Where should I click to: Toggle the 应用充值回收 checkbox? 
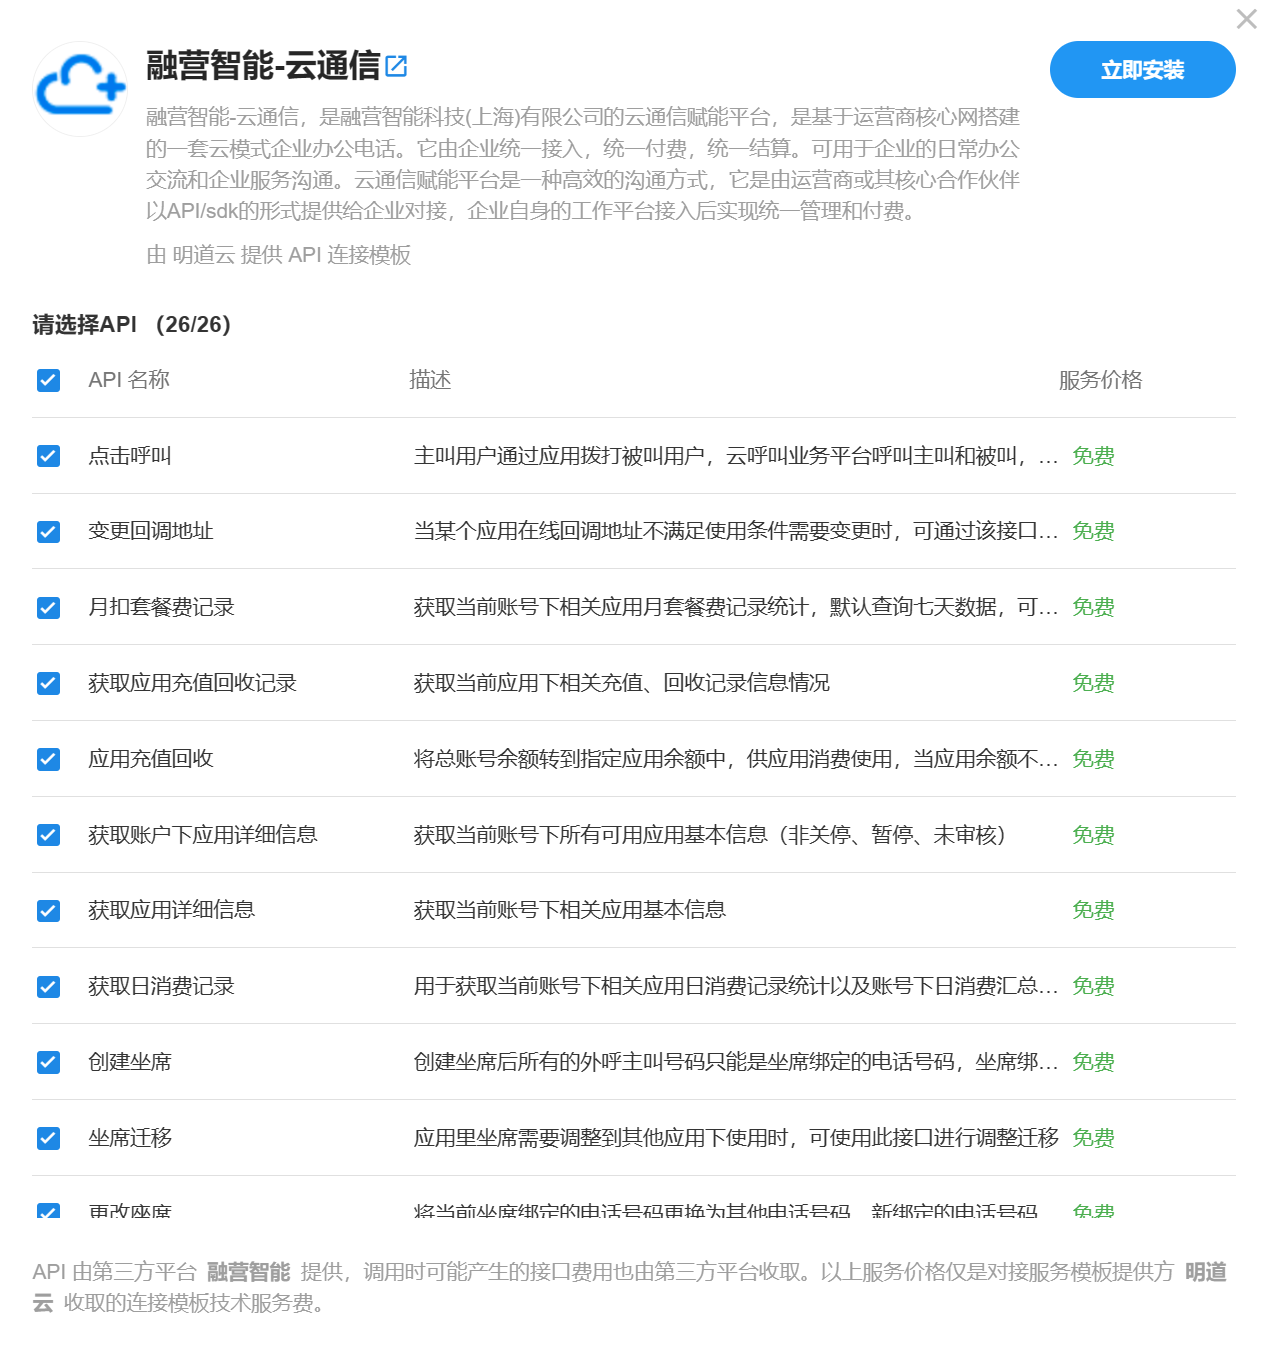pos(48,759)
